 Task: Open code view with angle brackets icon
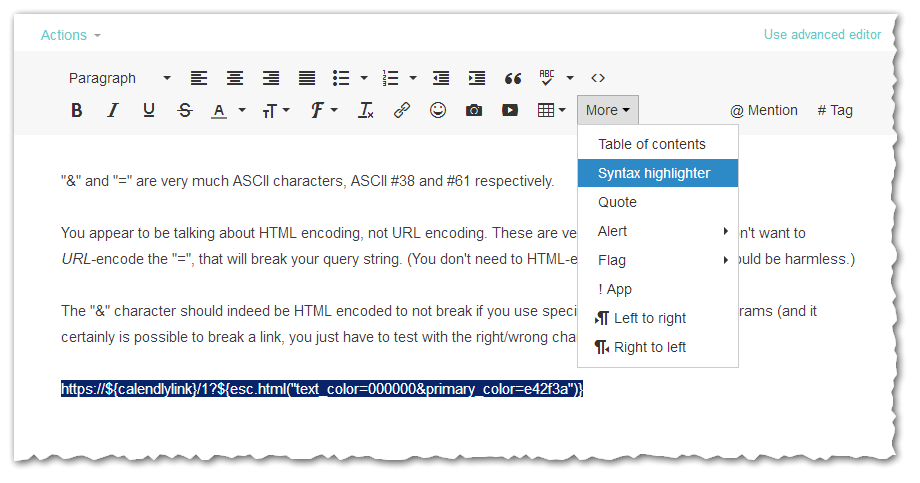[598, 78]
